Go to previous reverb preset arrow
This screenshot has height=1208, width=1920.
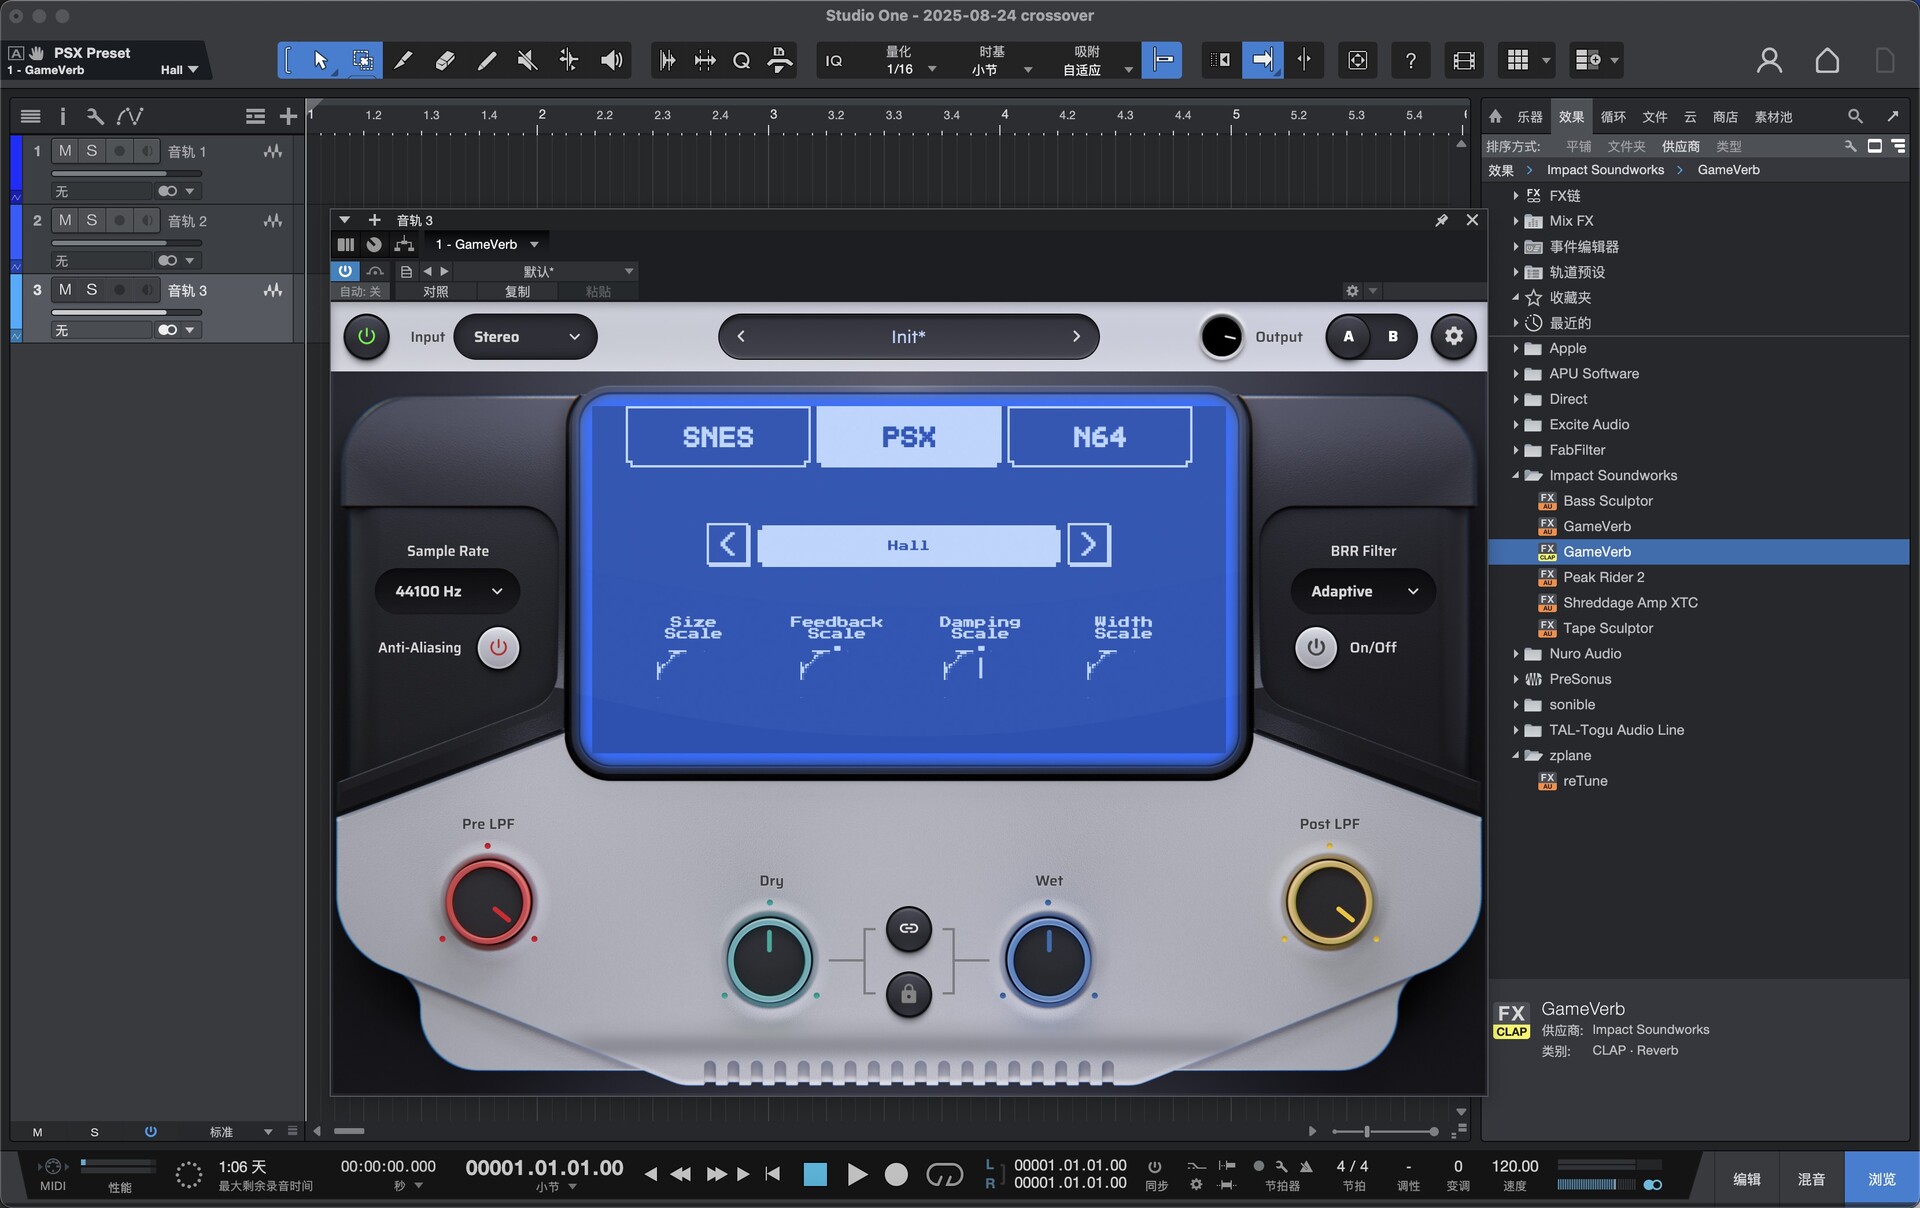click(x=728, y=545)
